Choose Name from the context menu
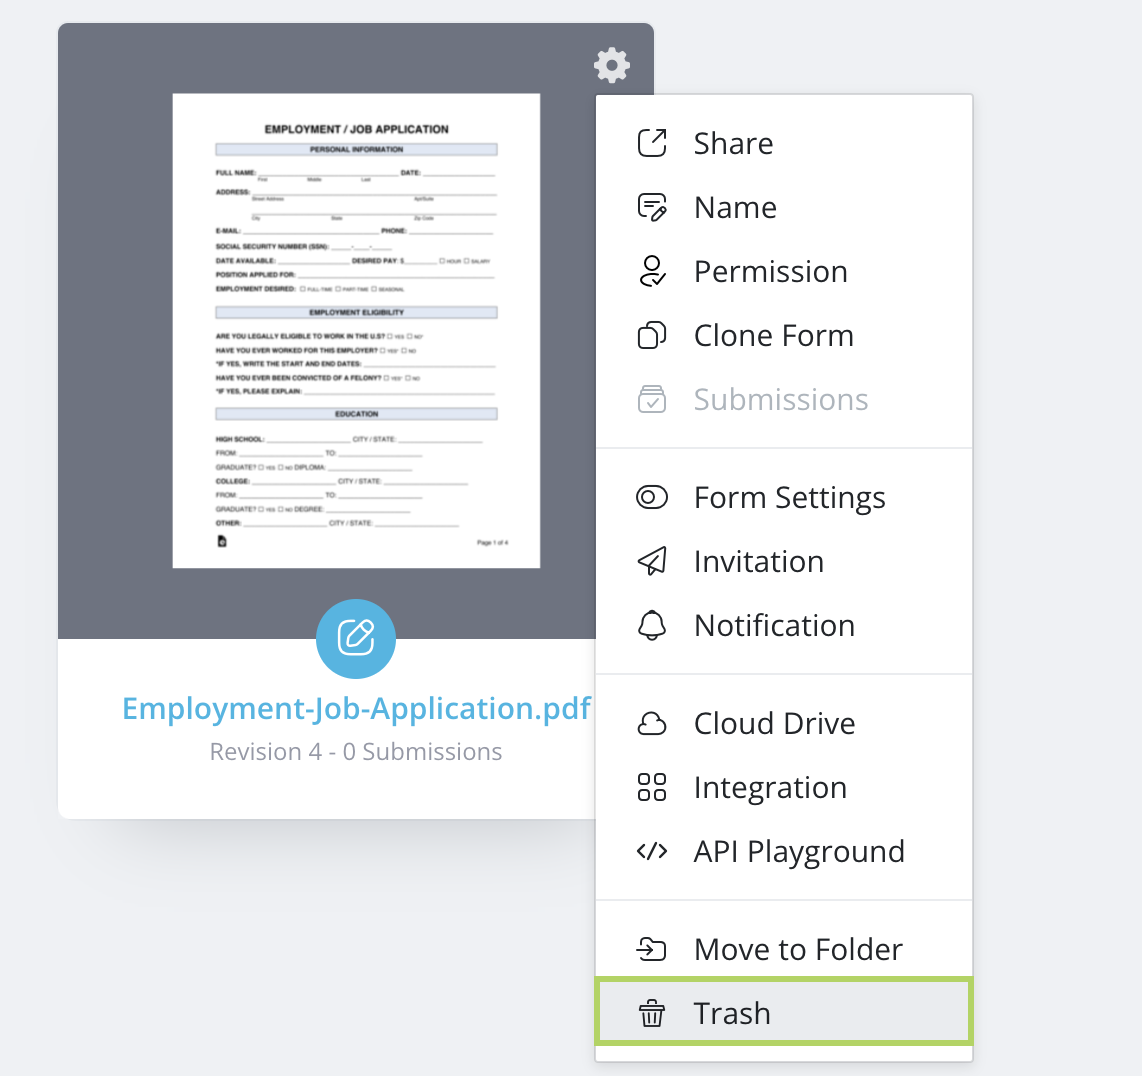This screenshot has width=1142, height=1076. (735, 207)
